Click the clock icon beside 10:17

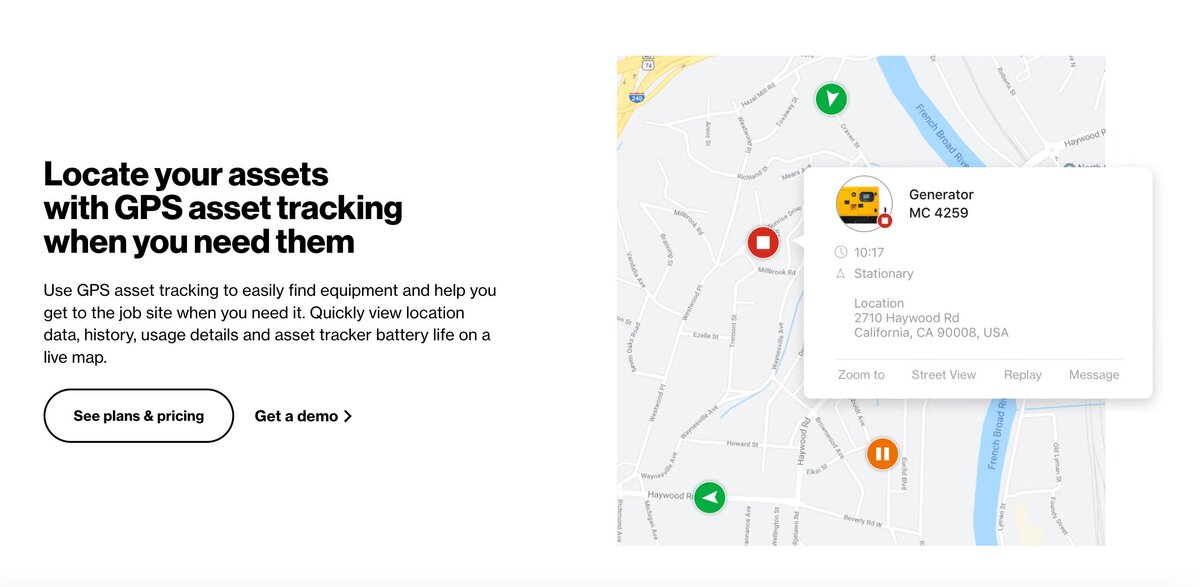pos(841,252)
